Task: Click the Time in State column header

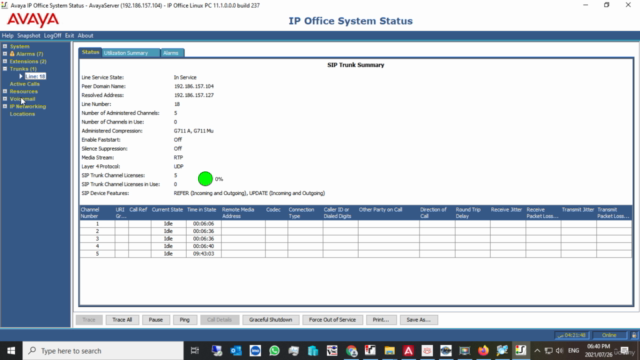Action: coord(203,213)
